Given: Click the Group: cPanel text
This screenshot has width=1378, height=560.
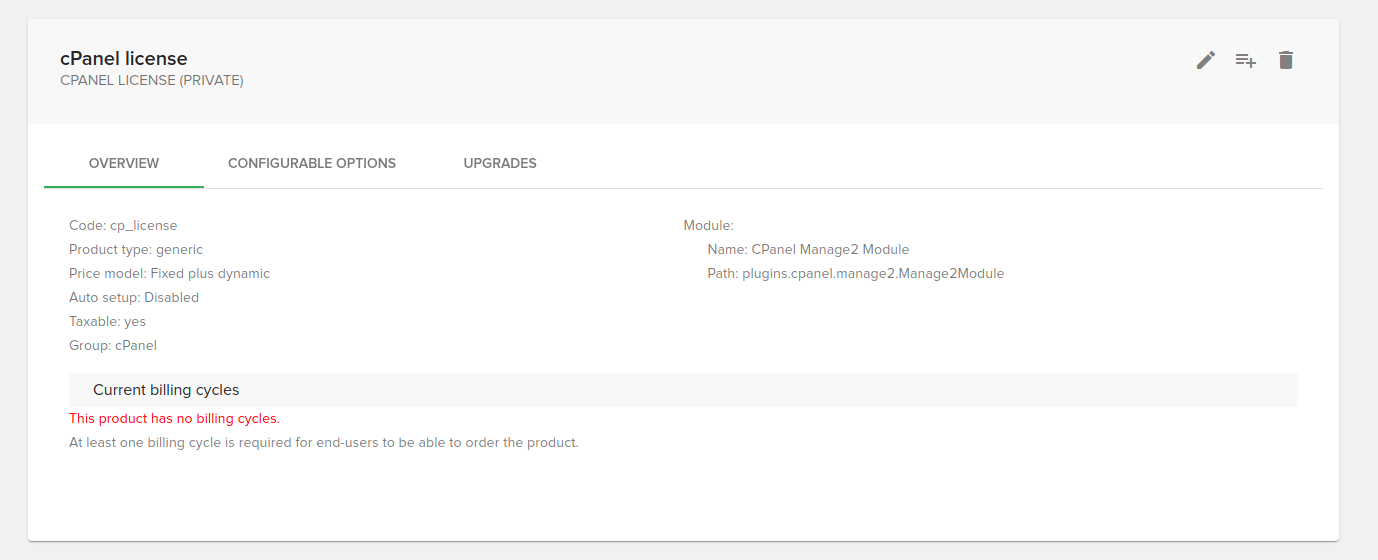Looking at the screenshot, I should coord(113,346).
